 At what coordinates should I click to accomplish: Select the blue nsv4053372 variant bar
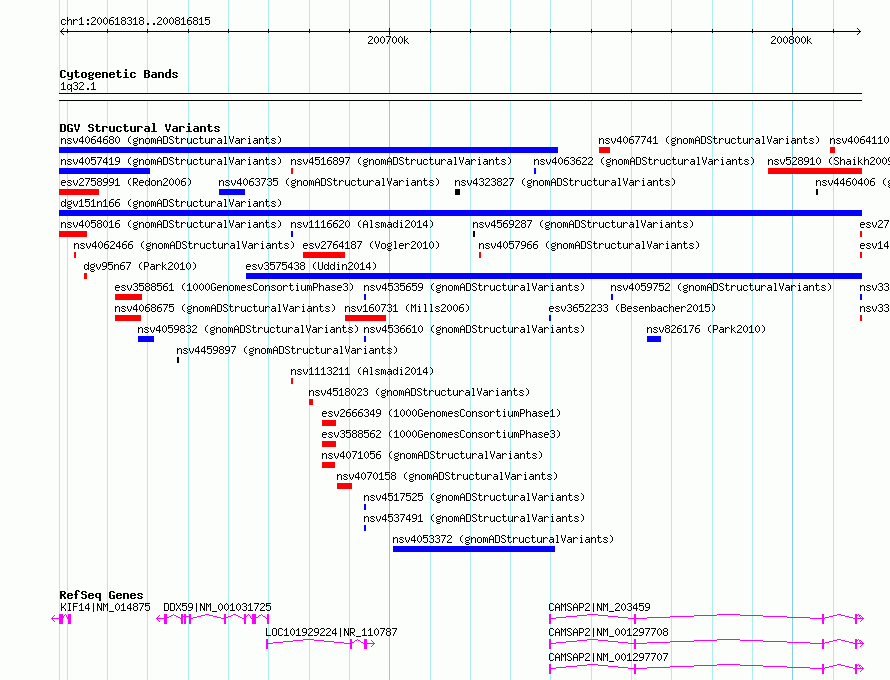[474, 549]
